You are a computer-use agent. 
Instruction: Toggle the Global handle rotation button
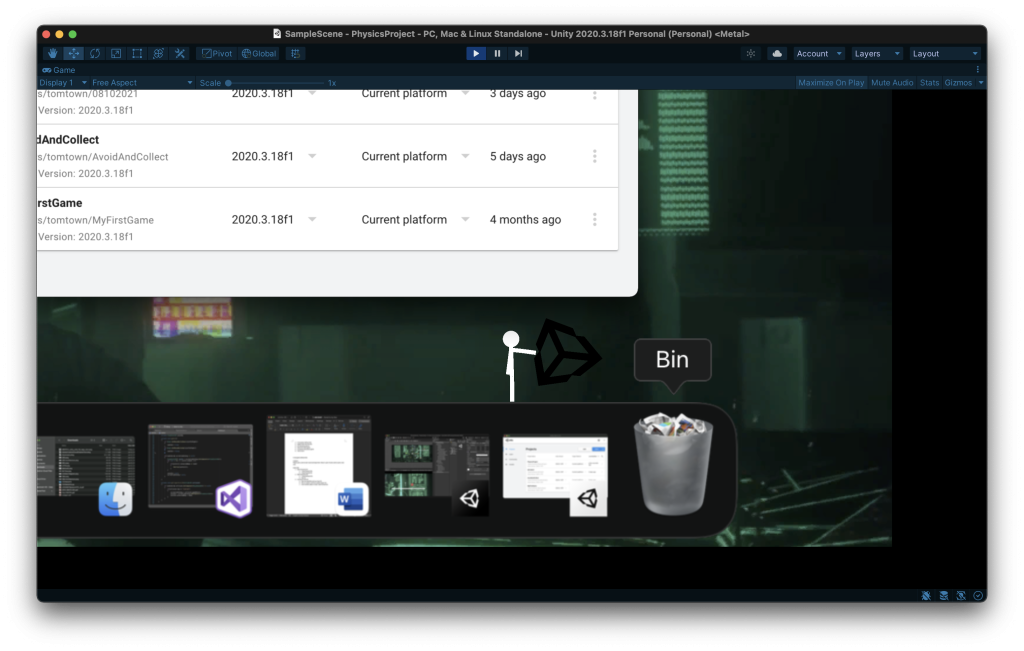point(259,54)
